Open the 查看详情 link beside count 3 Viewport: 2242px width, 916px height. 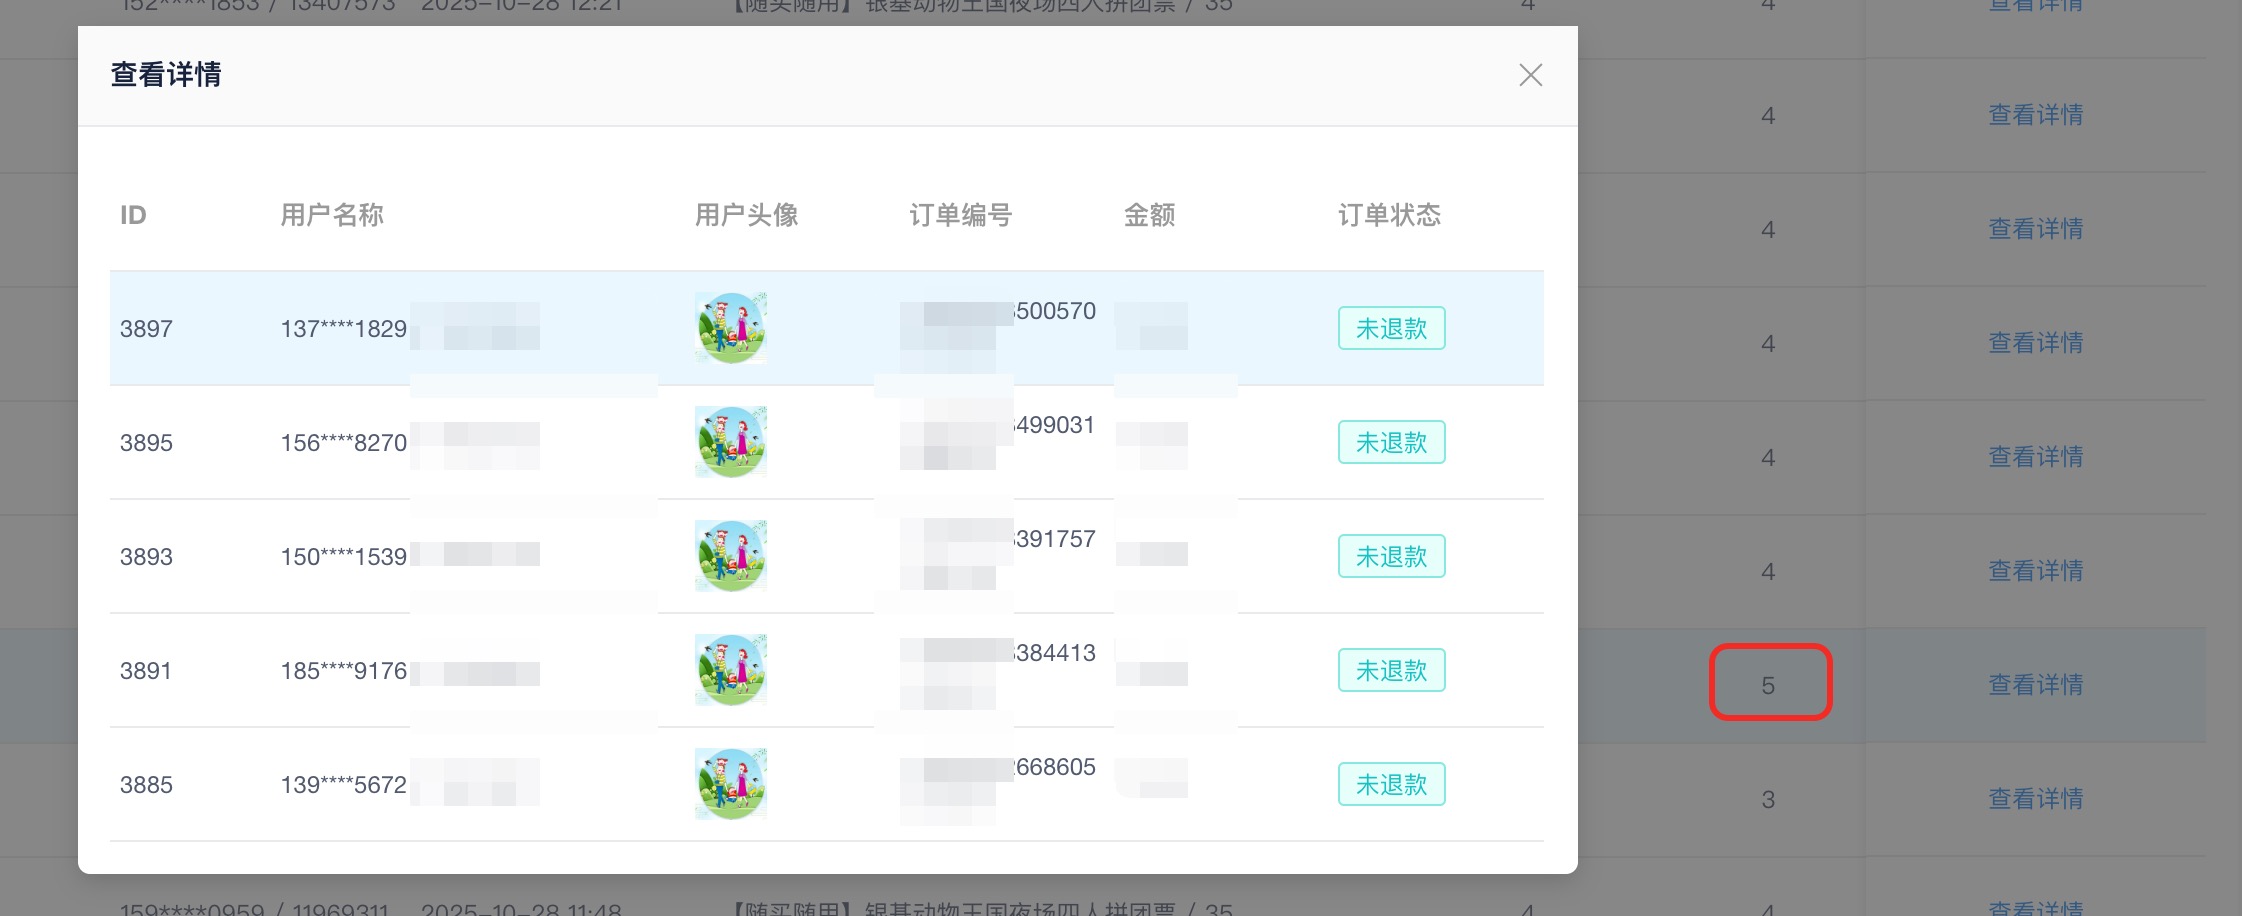(x=2035, y=799)
